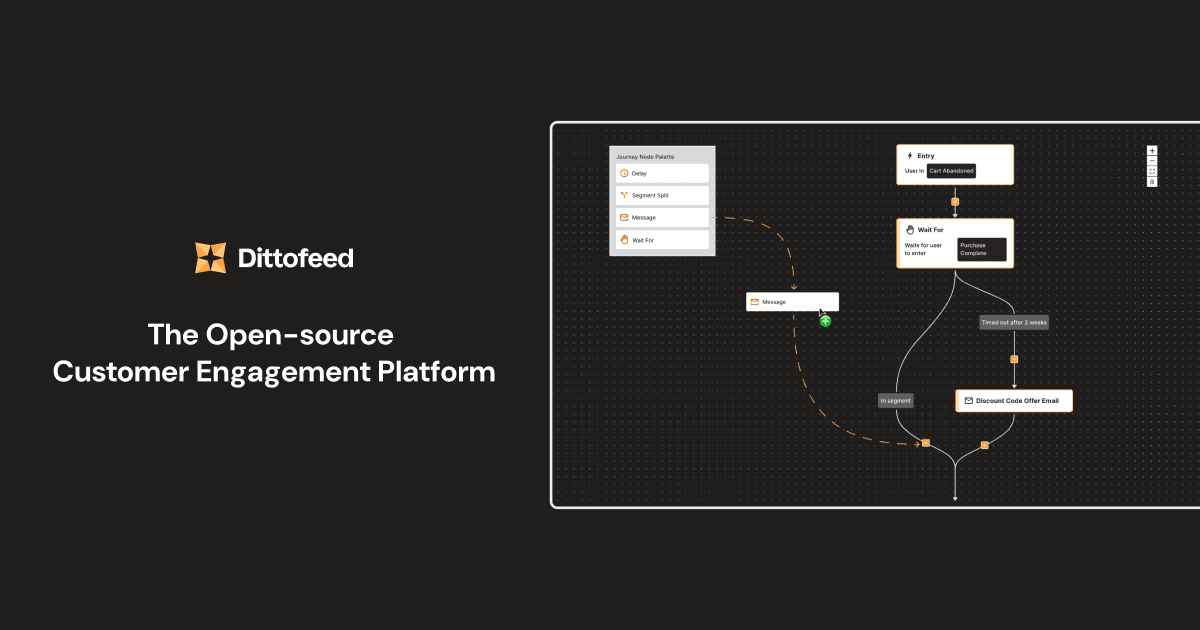Screen dimensions: 1200x630
Task: Click the fit view canvas control
Action: 1152,171
